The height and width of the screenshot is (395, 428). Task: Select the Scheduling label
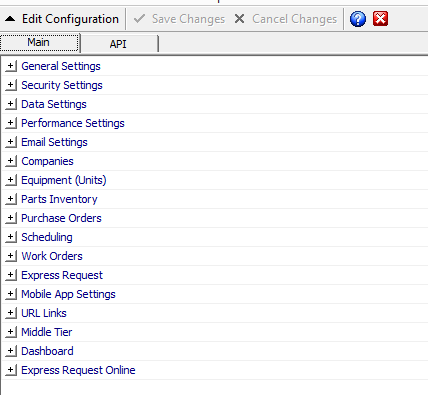pyautogui.click(x=47, y=237)
